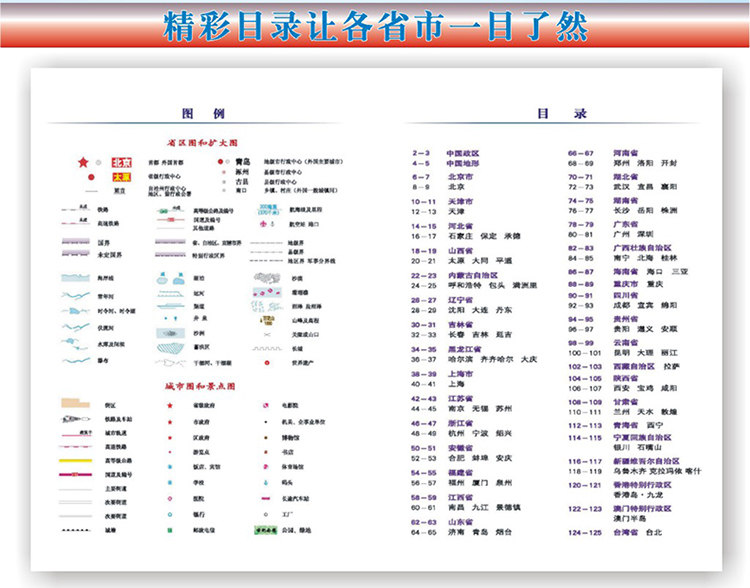
Task: Open the 江苏省 contents entry
Action: pyautogui.click(x=460, y=399)
